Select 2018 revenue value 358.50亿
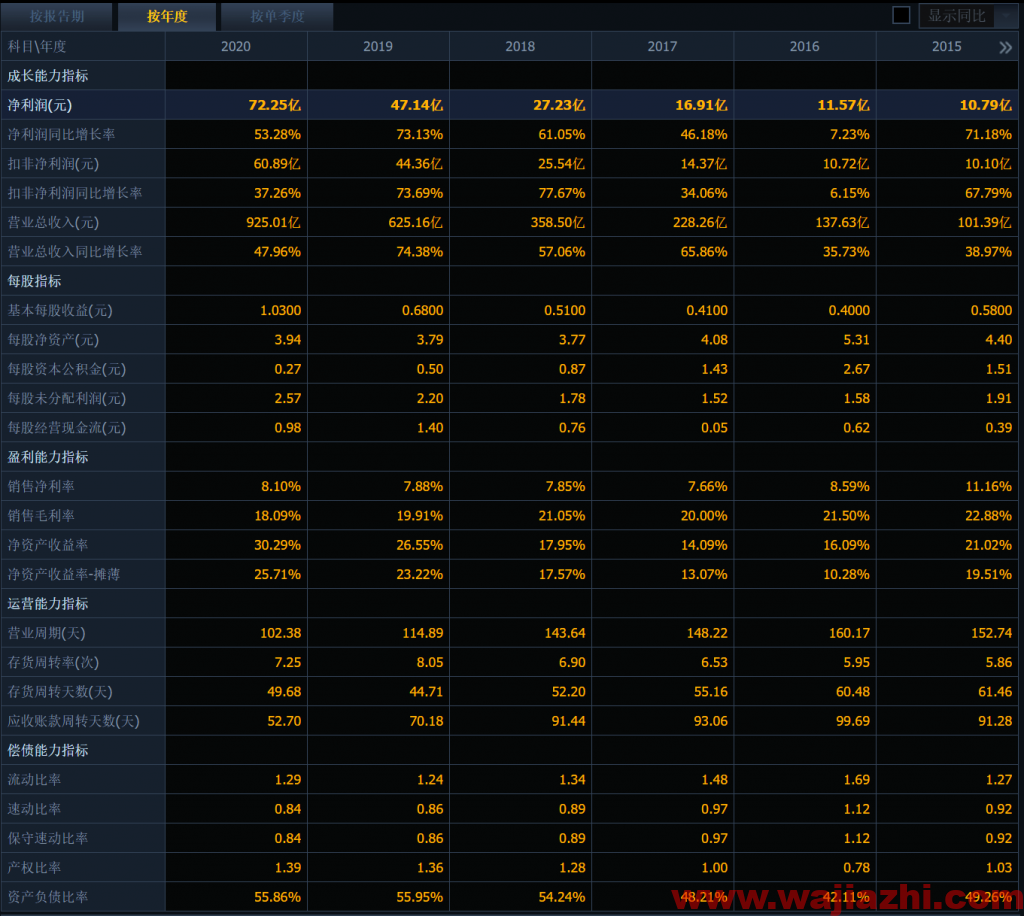The image size is (1024, 916). [x=558, y=223]
